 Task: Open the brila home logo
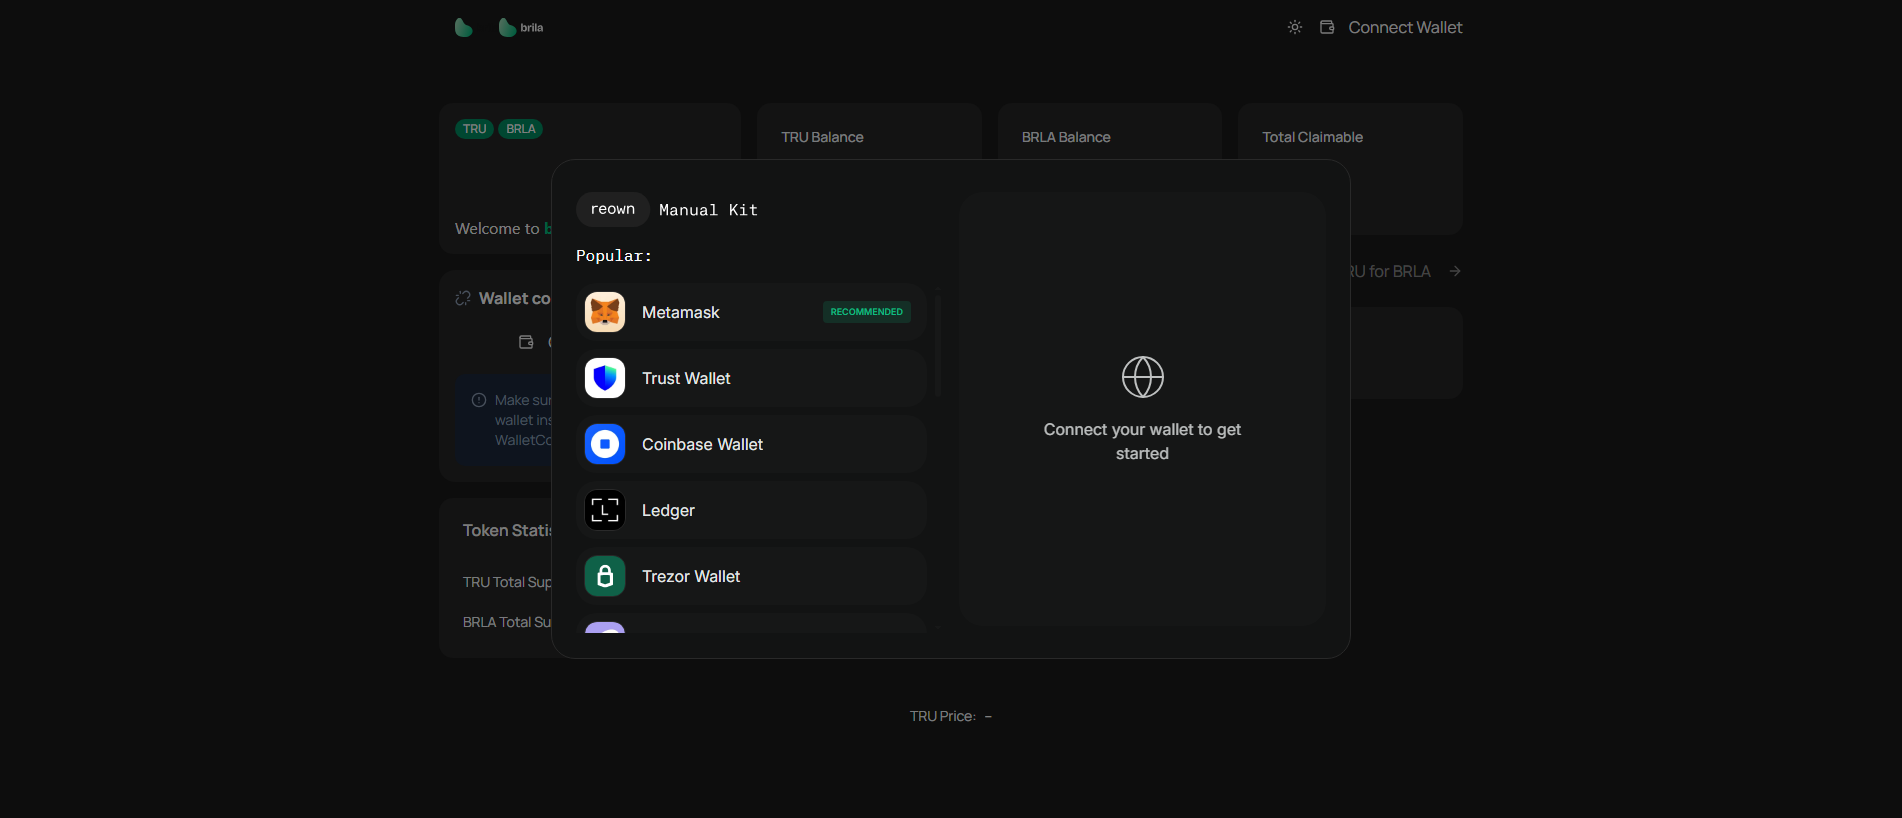coord(521,27)
